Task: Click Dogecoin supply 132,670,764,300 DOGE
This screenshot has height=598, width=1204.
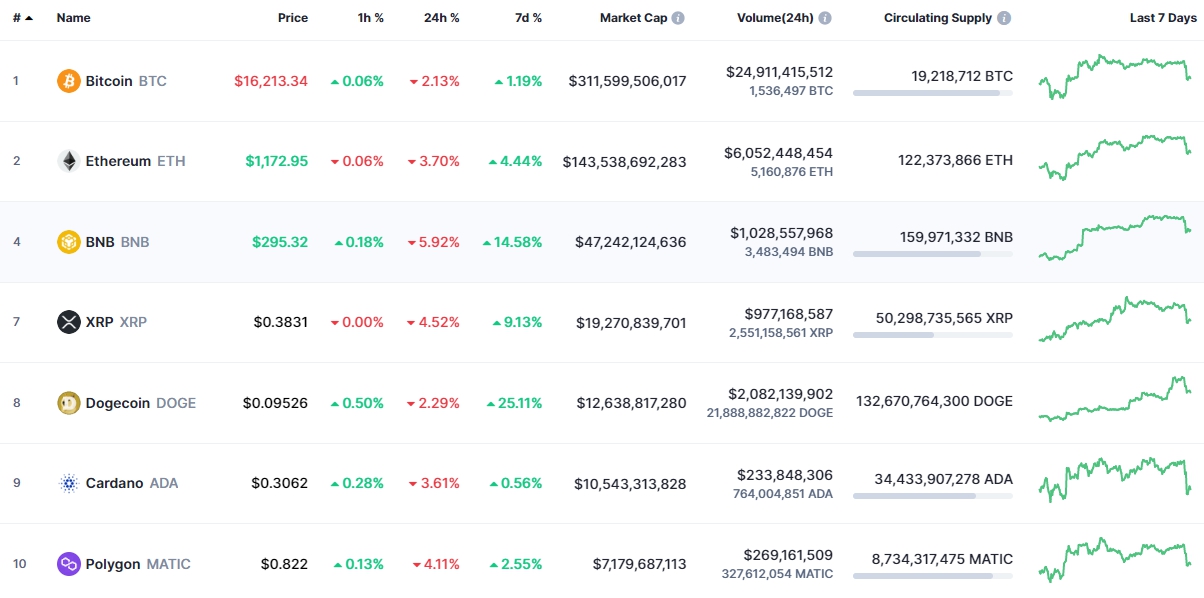Action: pyautogui.click(x=934, y=401)
